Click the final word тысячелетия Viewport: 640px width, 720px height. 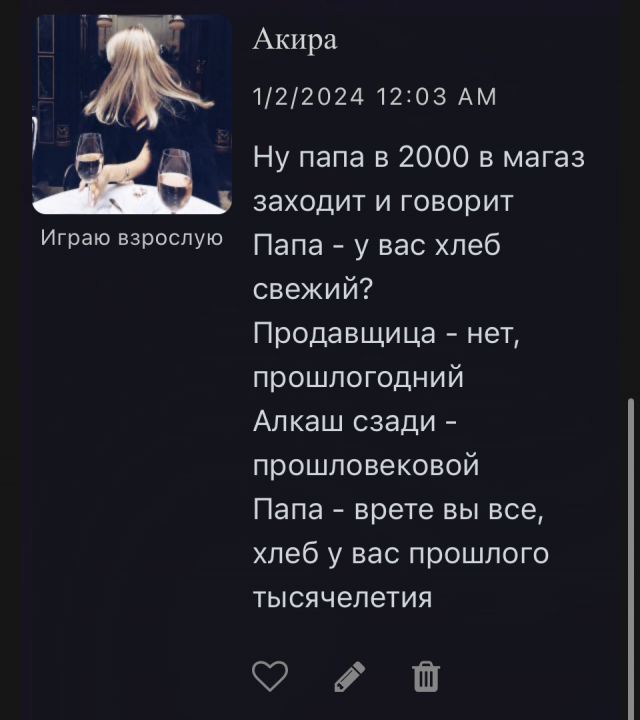pos(342,598)
